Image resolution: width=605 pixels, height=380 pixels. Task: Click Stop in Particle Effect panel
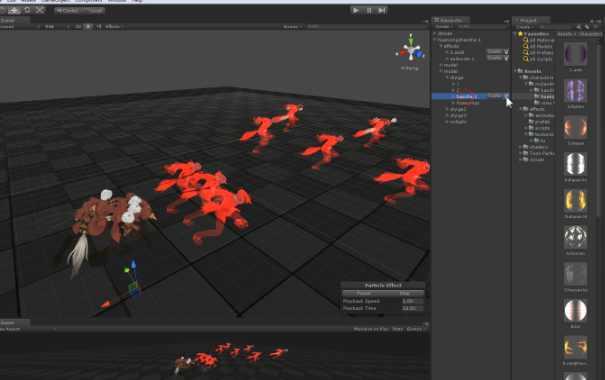coord(404,293)
